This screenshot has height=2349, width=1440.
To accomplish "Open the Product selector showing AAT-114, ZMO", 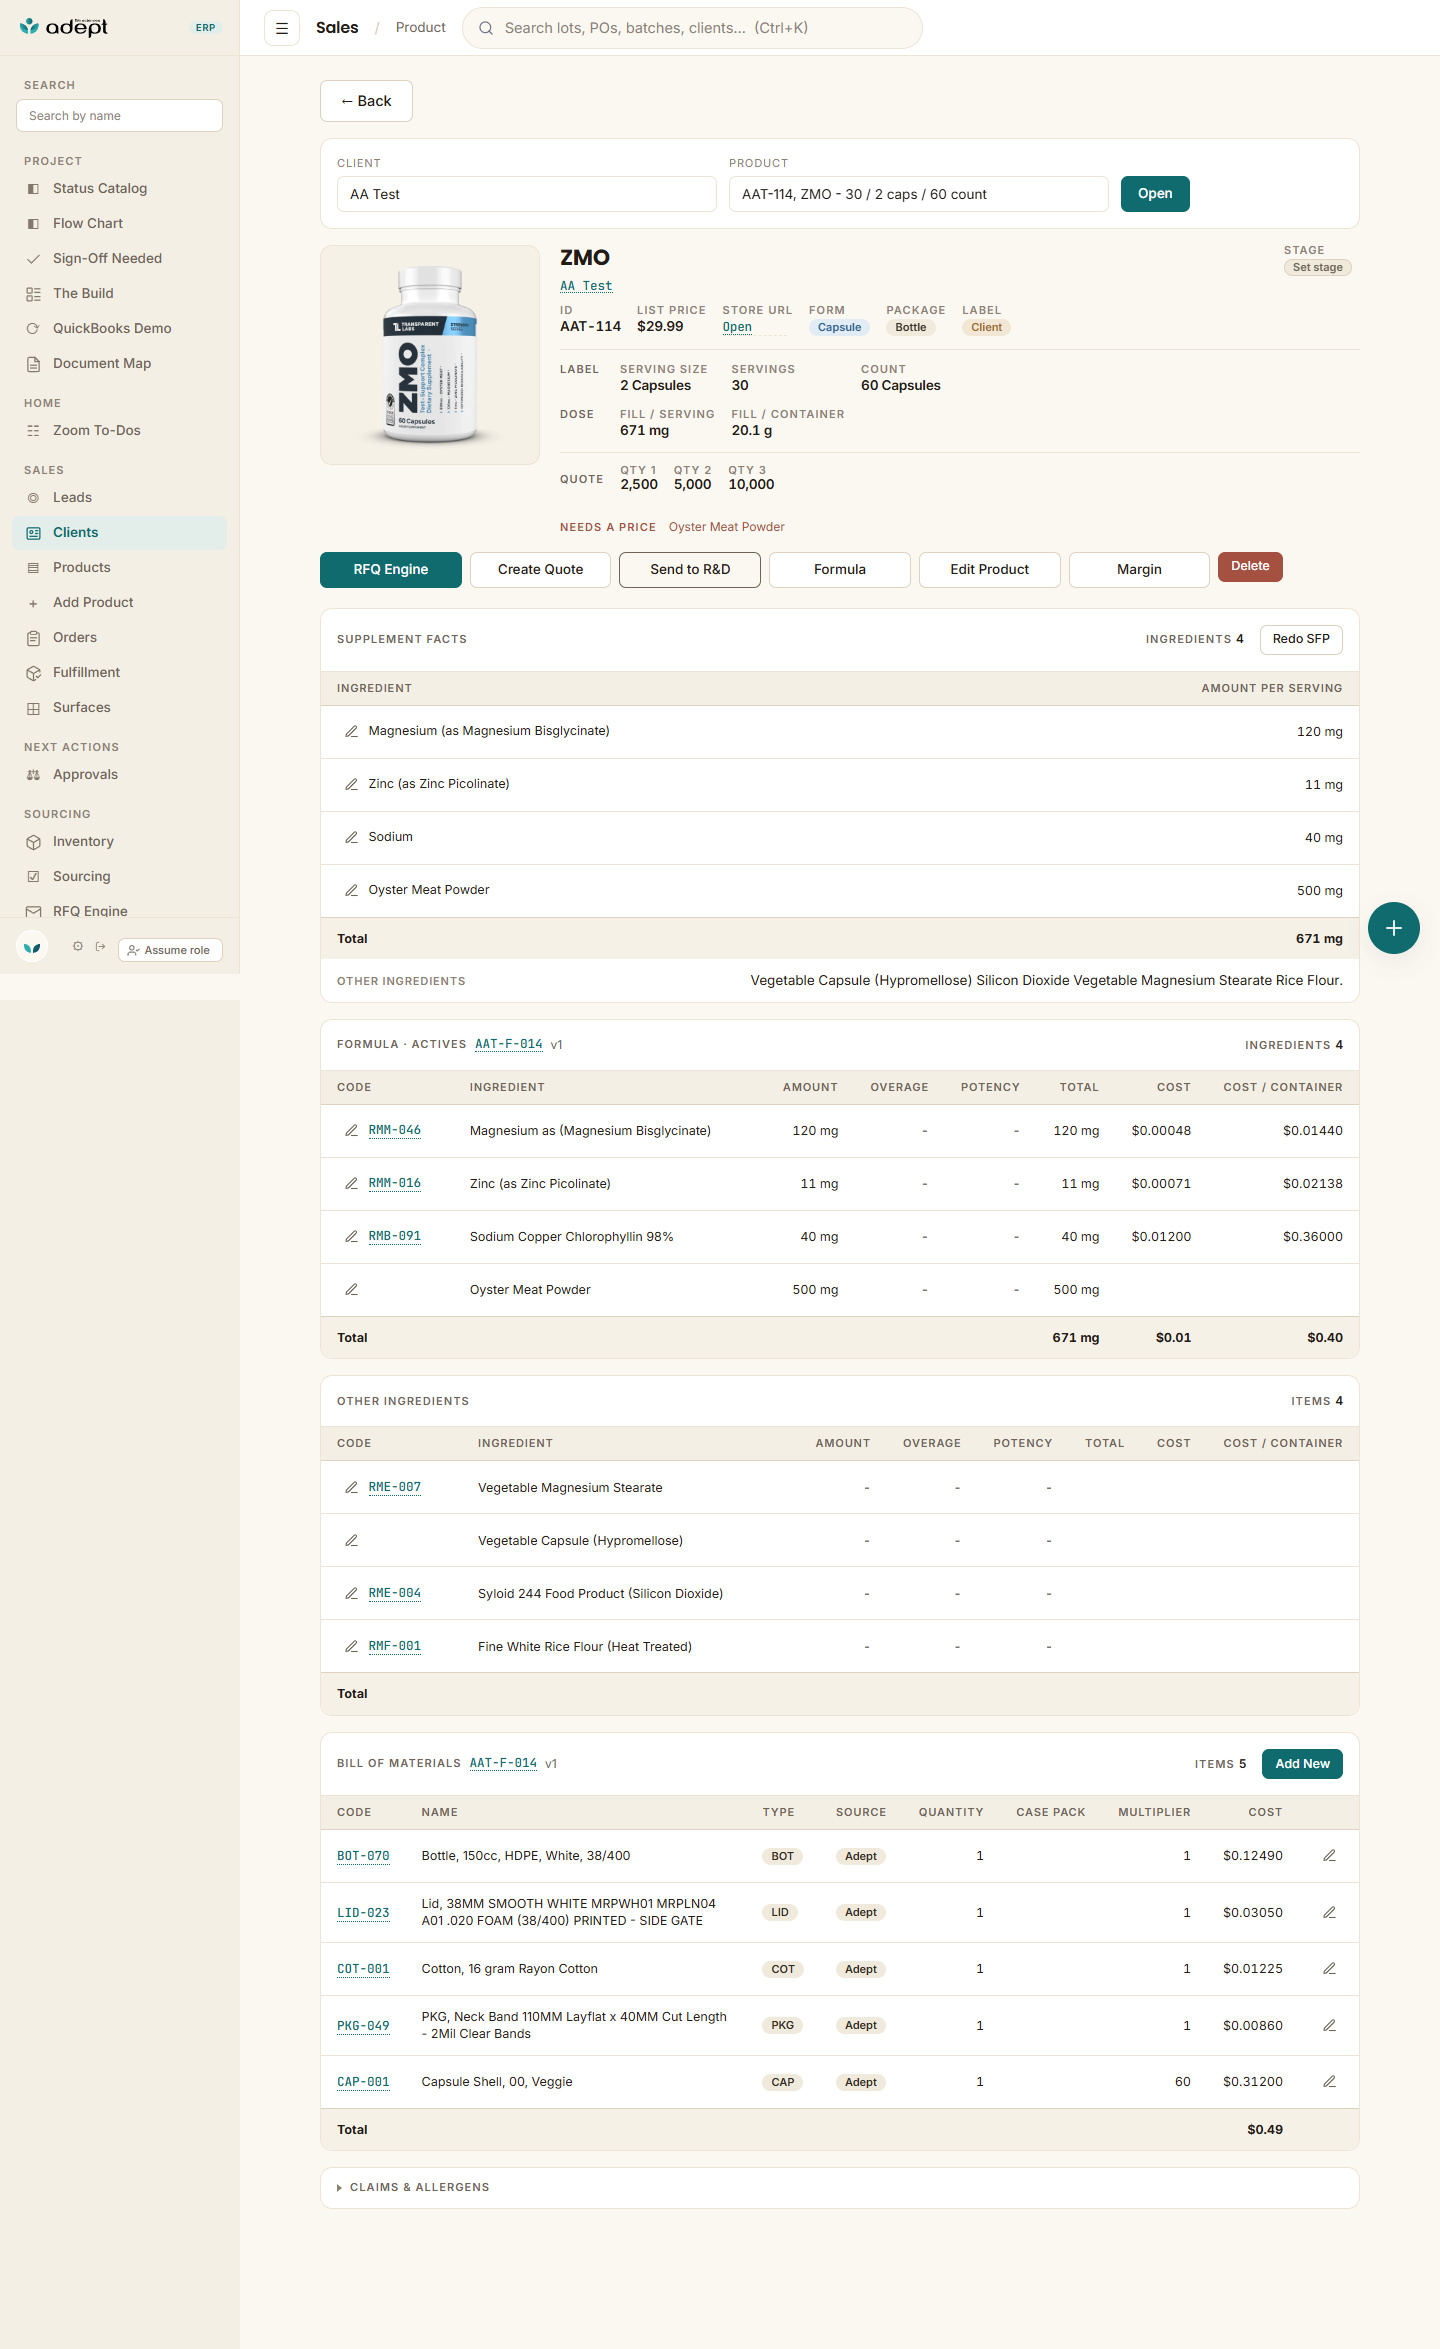I will pyautogui.click(x=919, y=194).
